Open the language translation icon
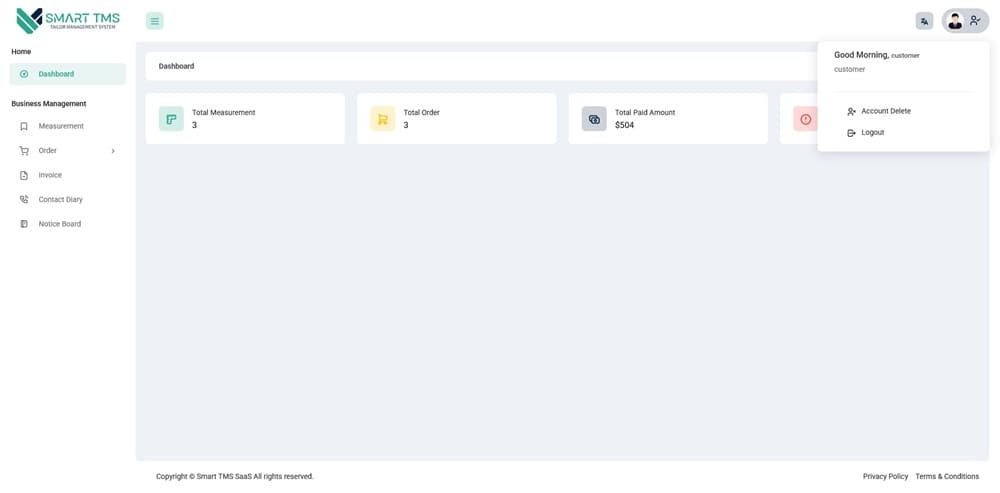The height and width of the screenshot is (493, 1000). pos(924,21)
